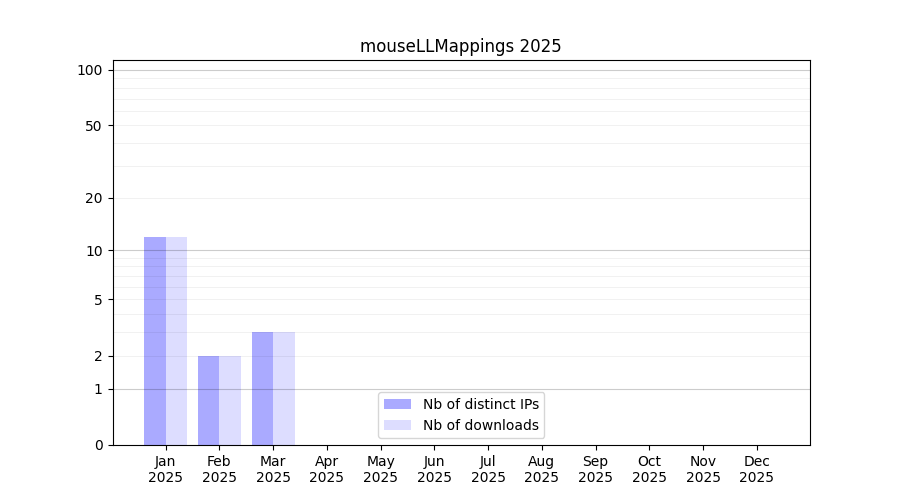Select the Sep 2025 x-axis label
The image size is (900, 500).
point(595,469)
